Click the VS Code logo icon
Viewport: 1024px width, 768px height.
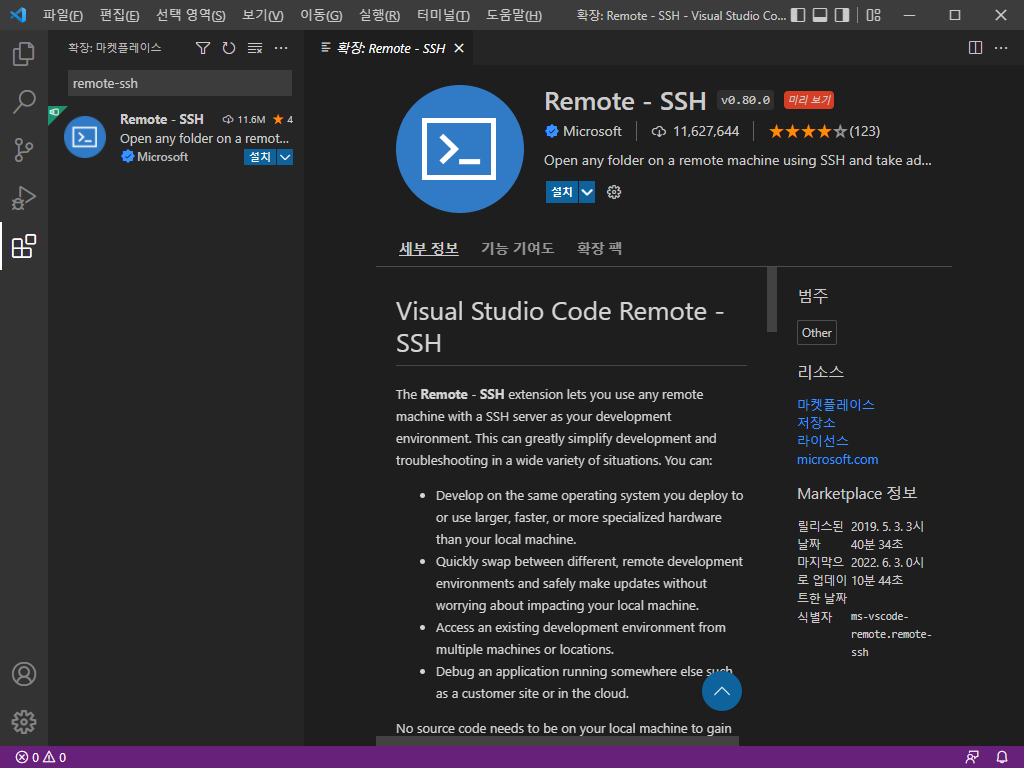click(18, 15)
